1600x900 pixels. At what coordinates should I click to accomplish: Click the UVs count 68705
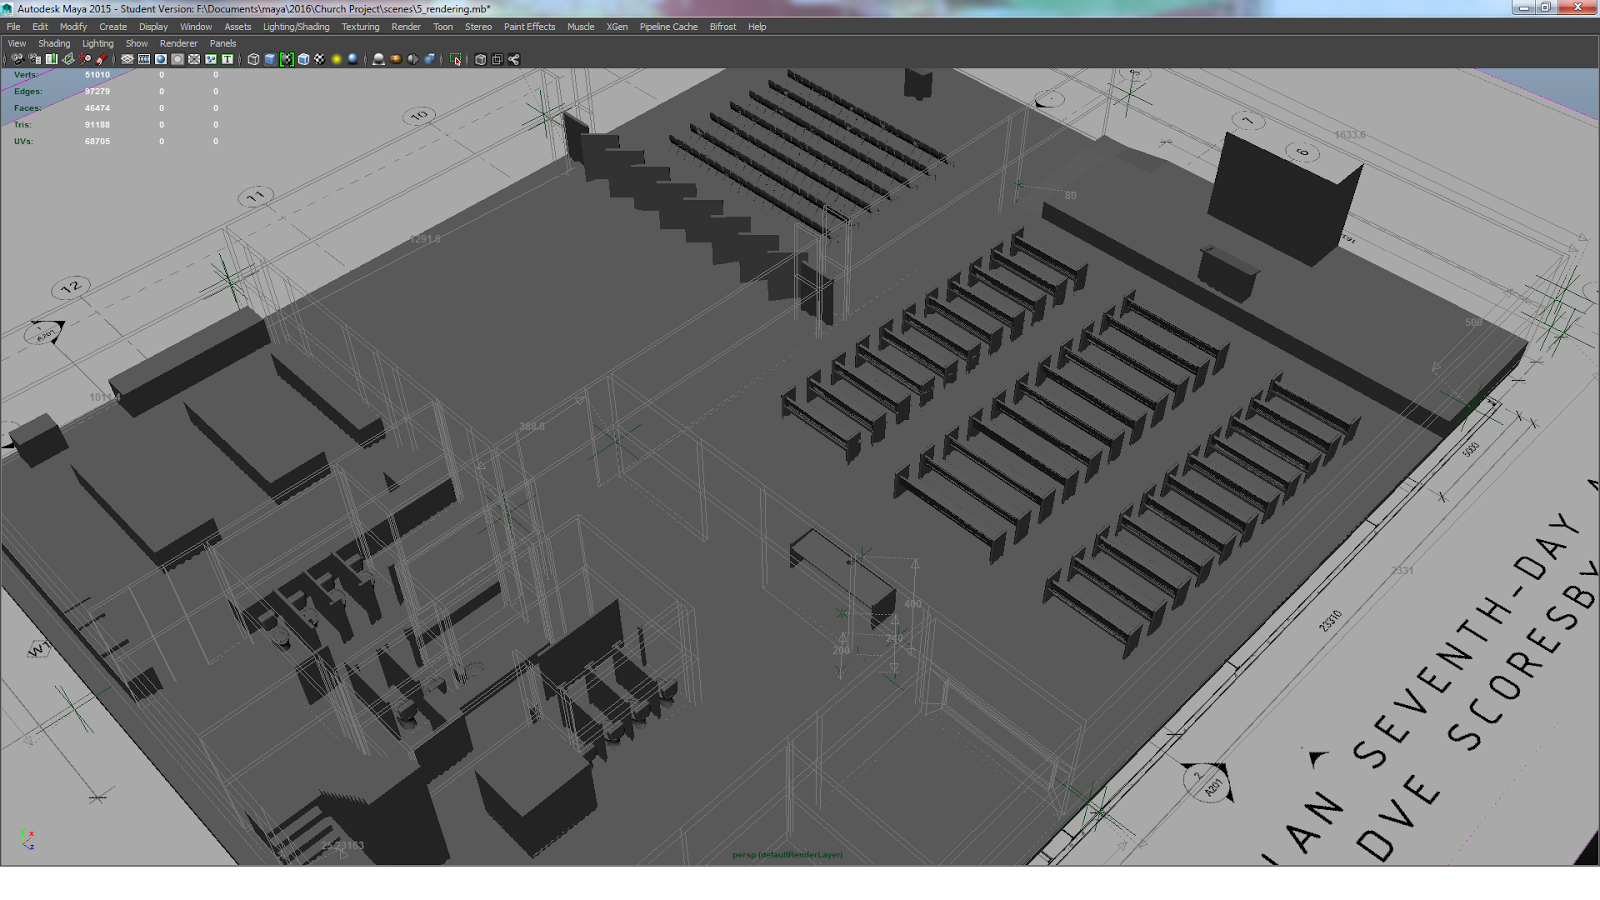pyautogui.click(x=97, y=141)
